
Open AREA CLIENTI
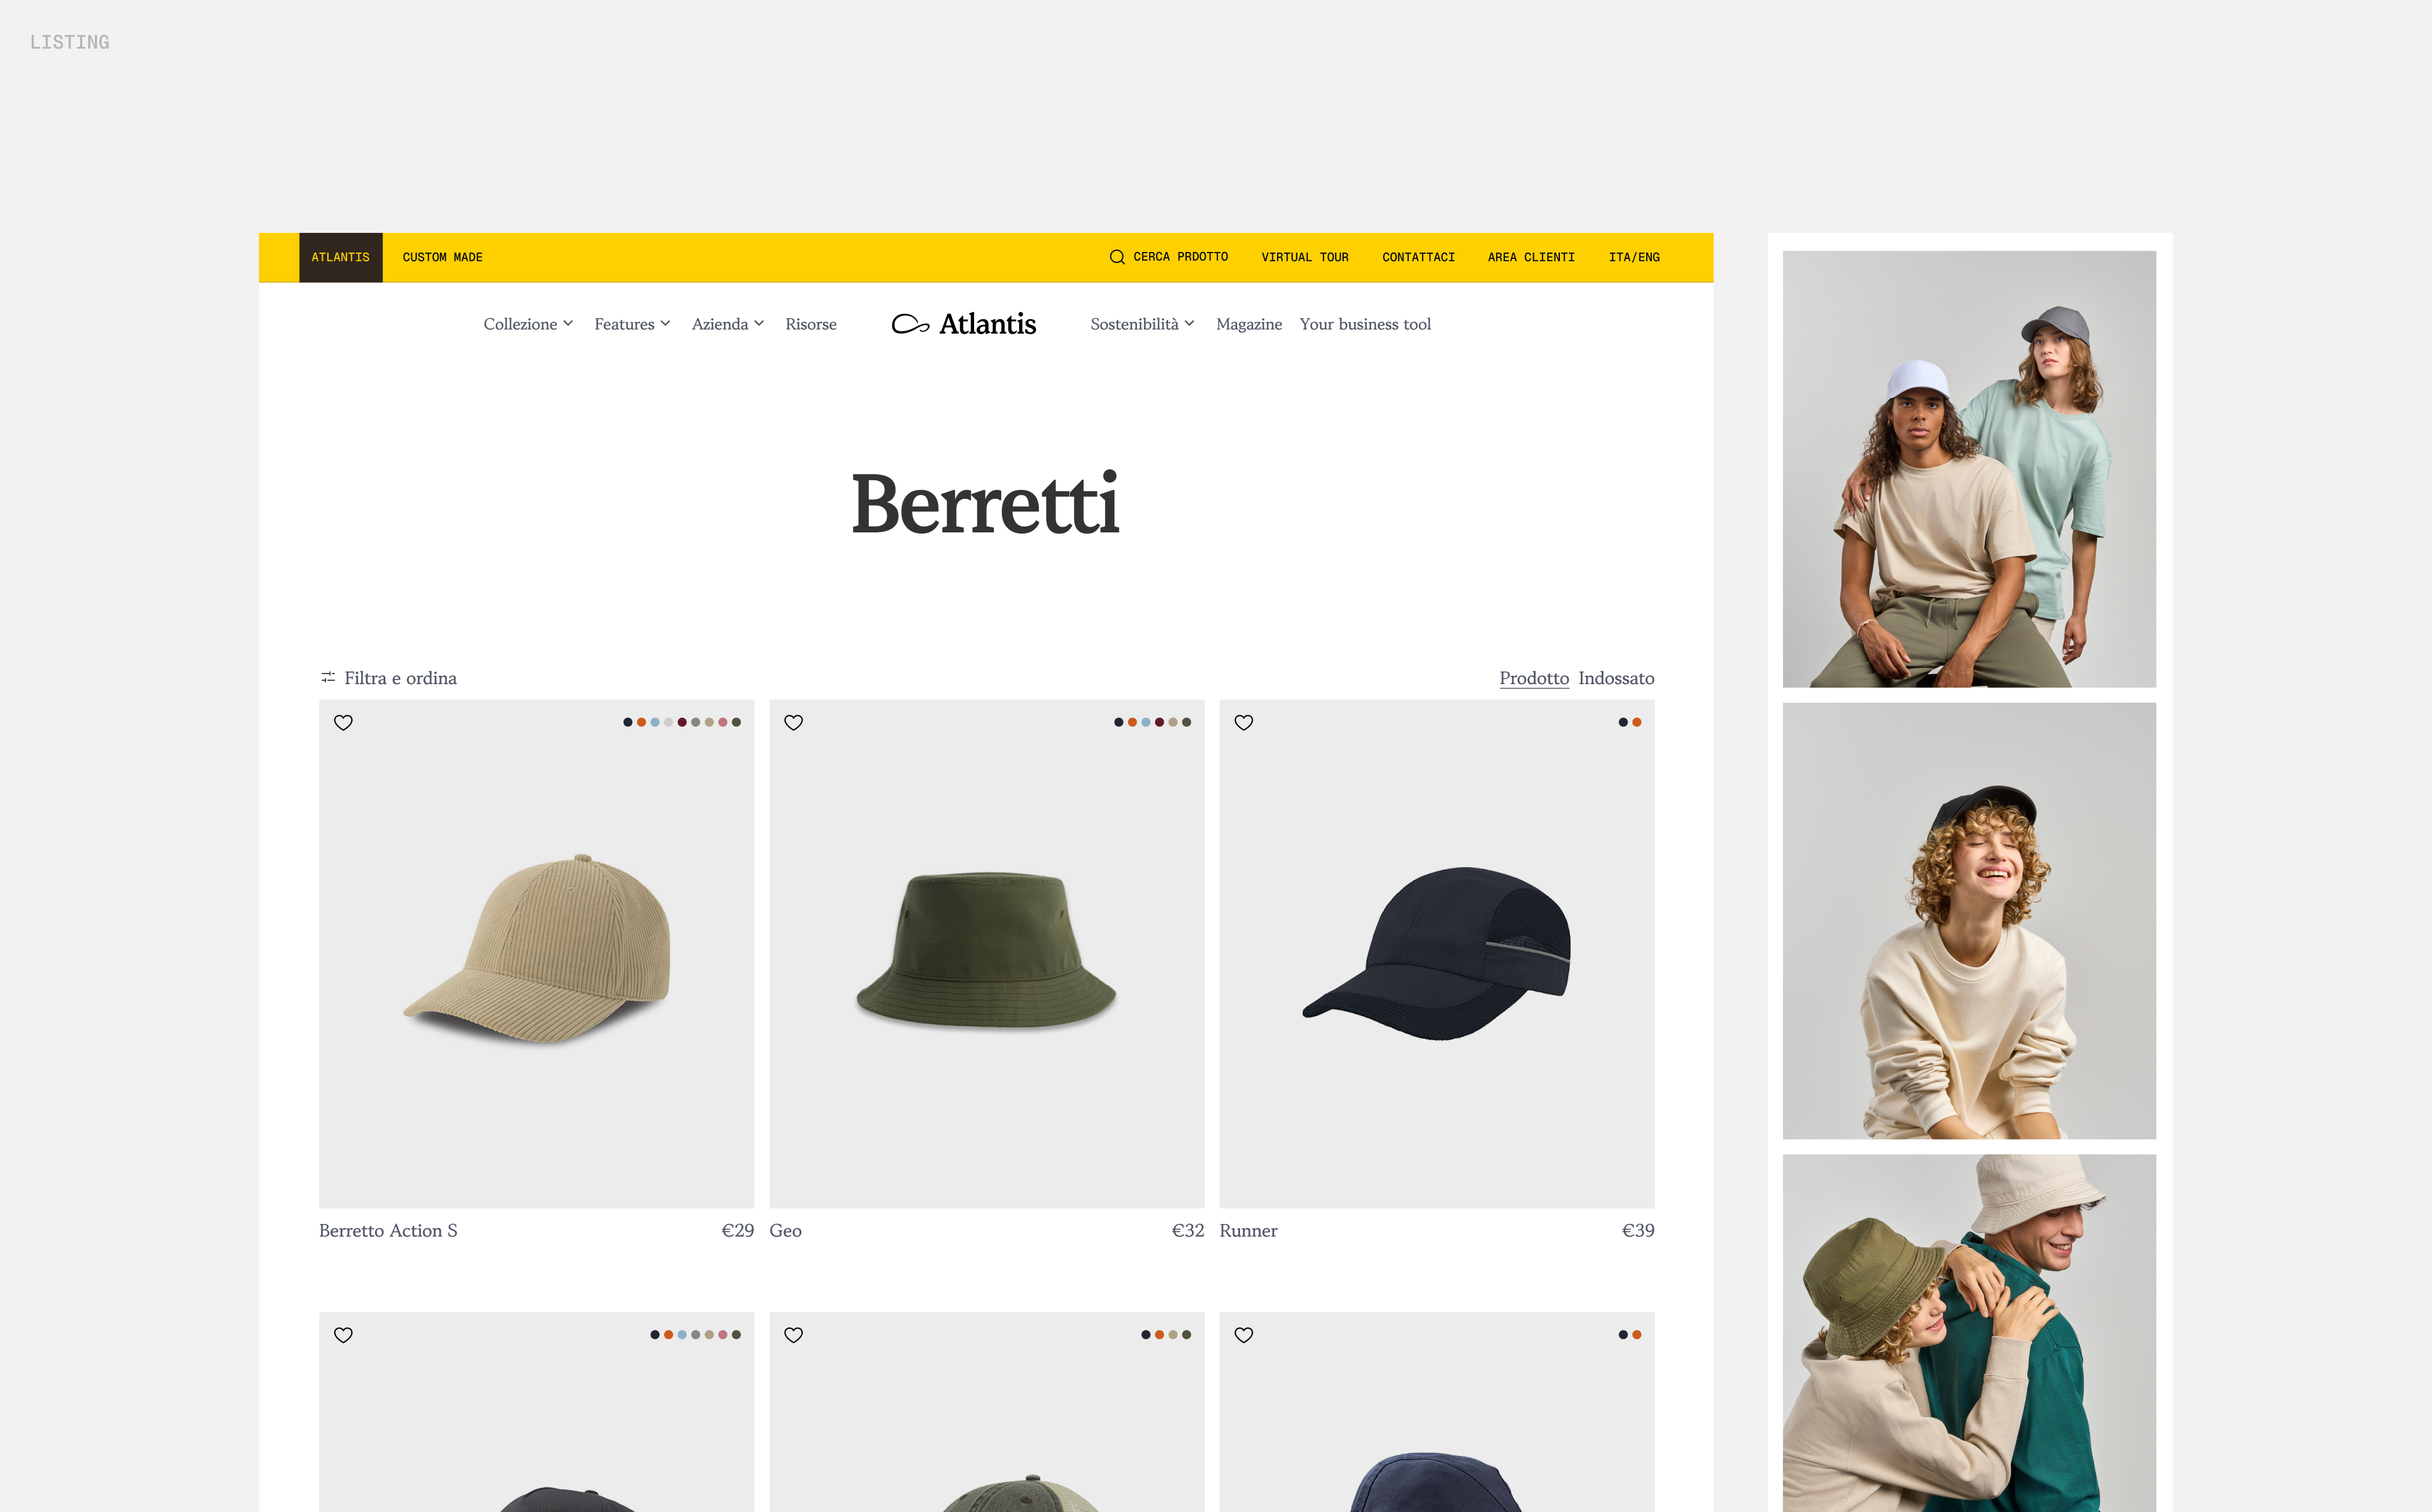coord(1531,257)
